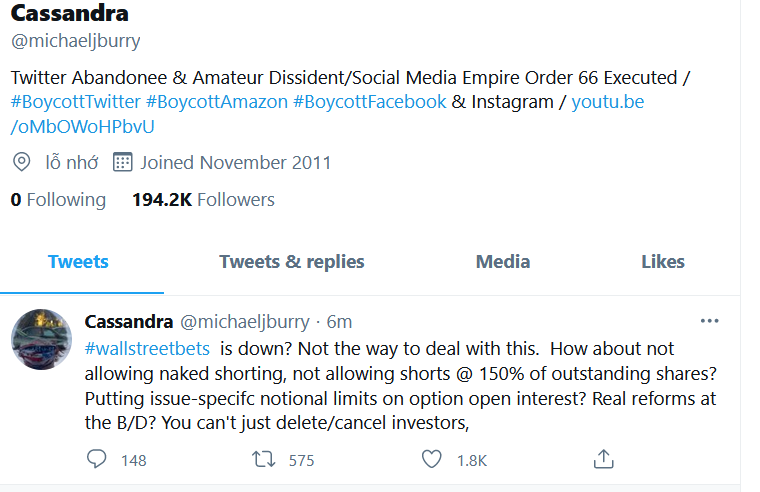Click the share tweet upload icon
760x492 pixels.
pyautogui.click(x=603, y=459)
